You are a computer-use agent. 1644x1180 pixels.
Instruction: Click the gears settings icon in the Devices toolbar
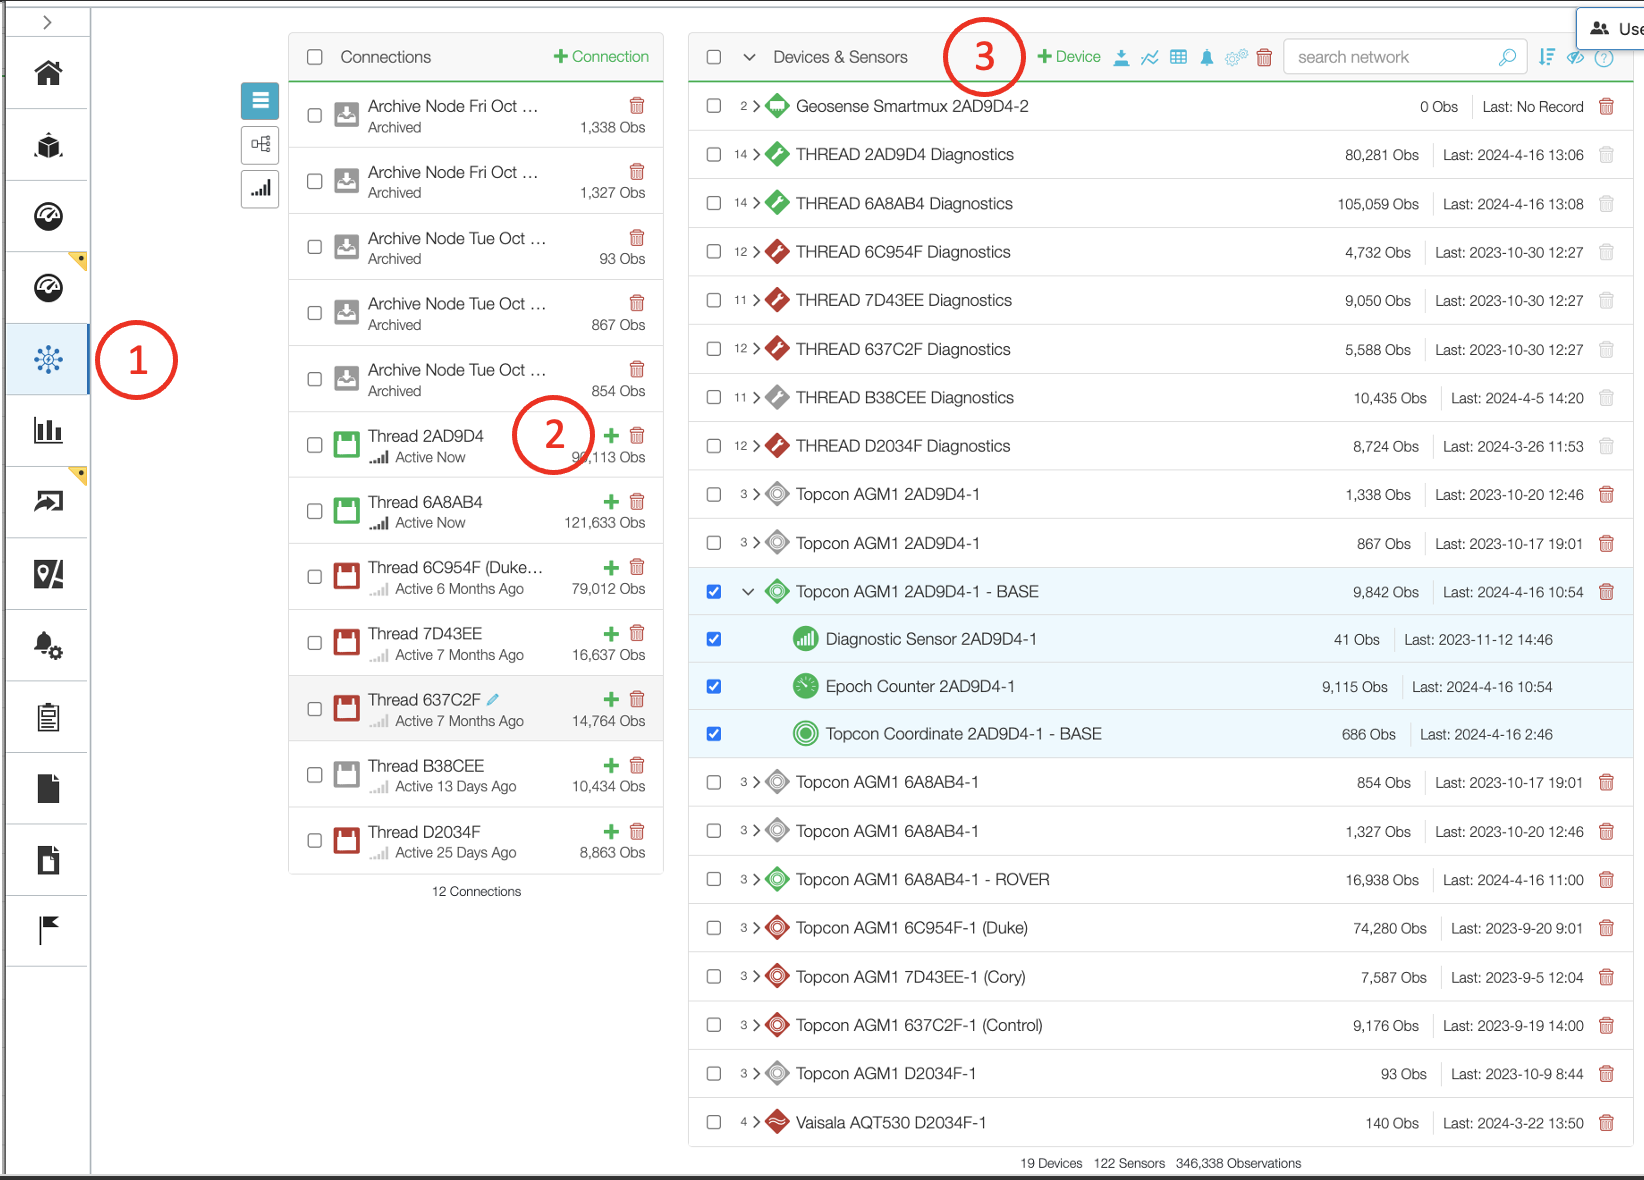(x=1236, y=58)
